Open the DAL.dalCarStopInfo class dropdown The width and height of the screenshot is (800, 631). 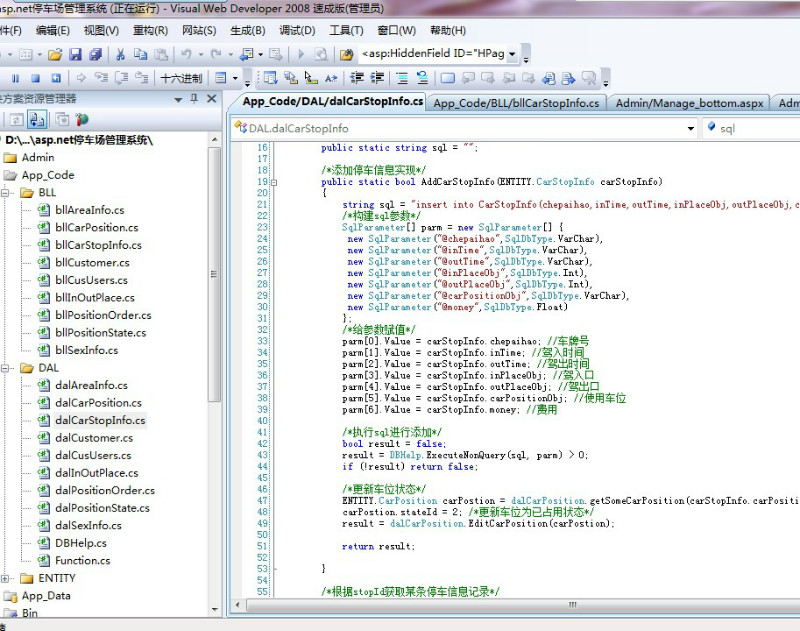click(691, 129)
